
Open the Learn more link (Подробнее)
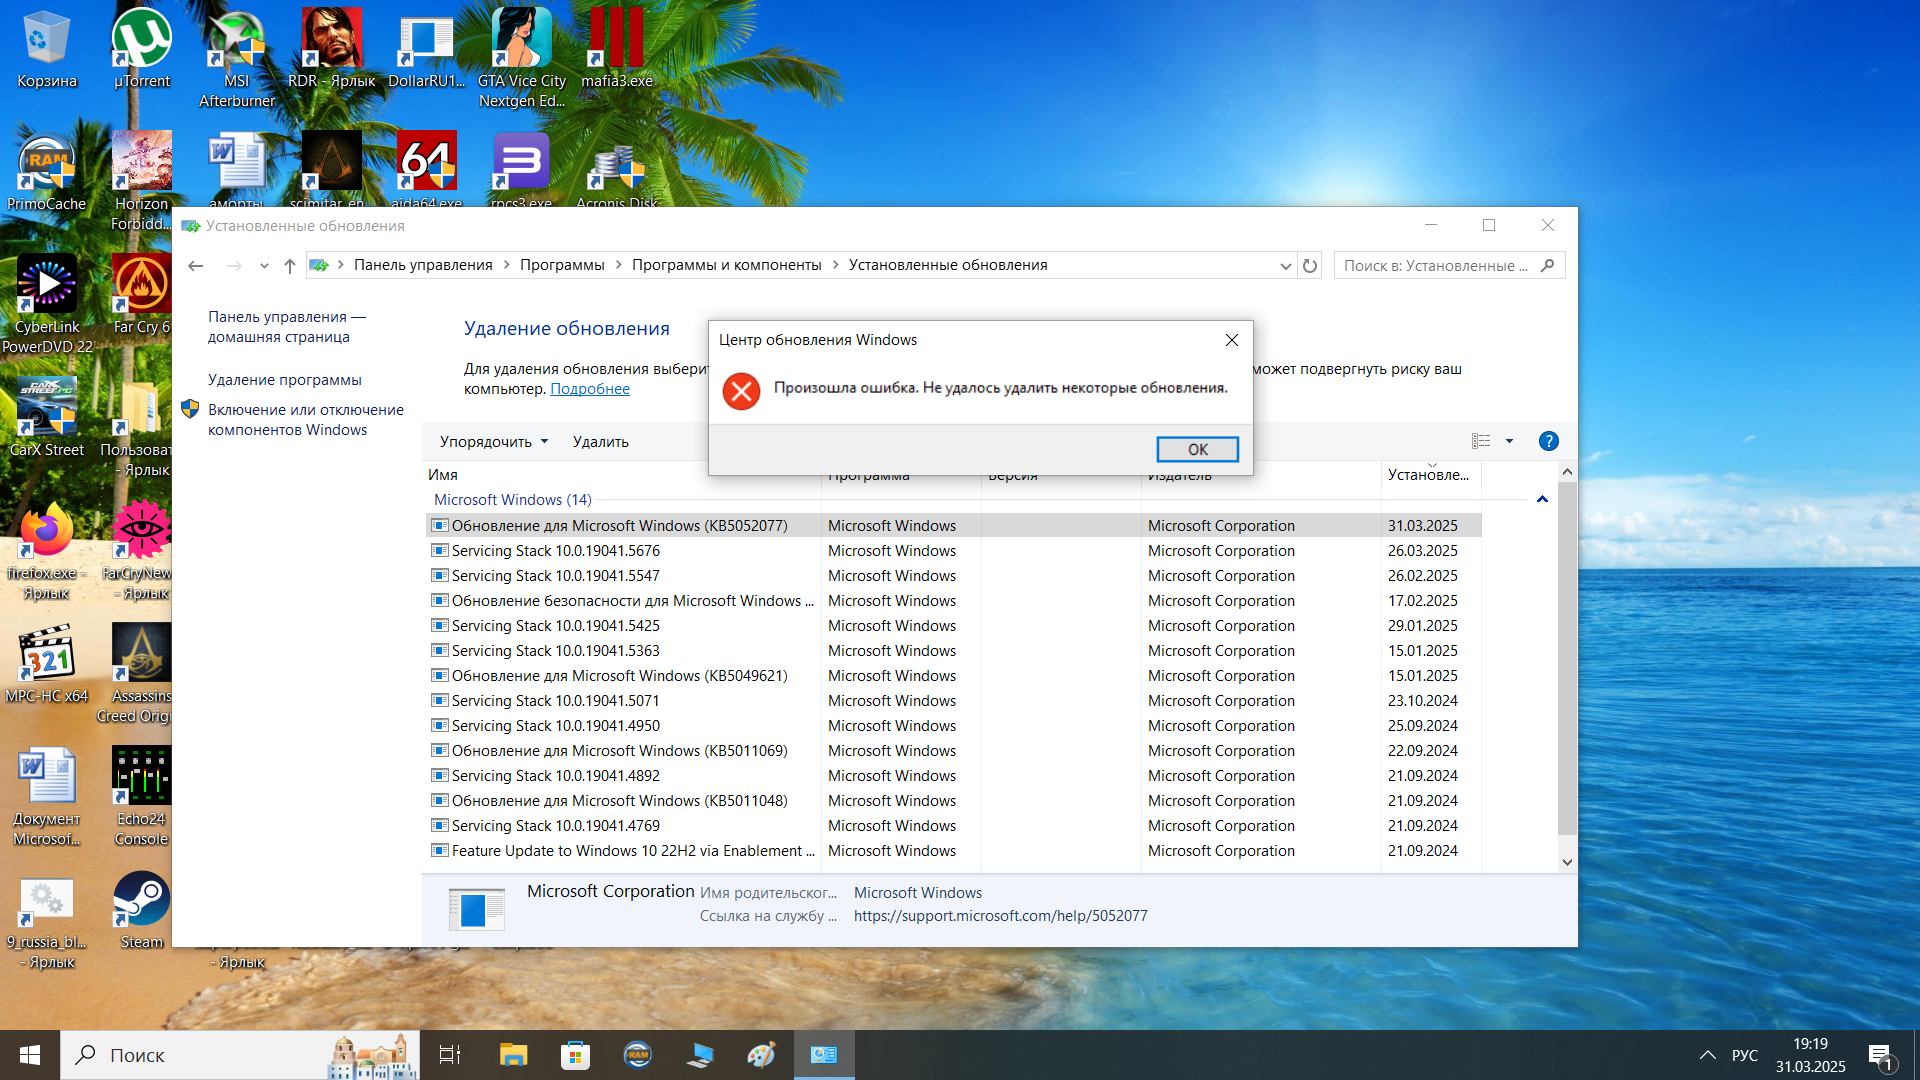(x=589, y=389)
